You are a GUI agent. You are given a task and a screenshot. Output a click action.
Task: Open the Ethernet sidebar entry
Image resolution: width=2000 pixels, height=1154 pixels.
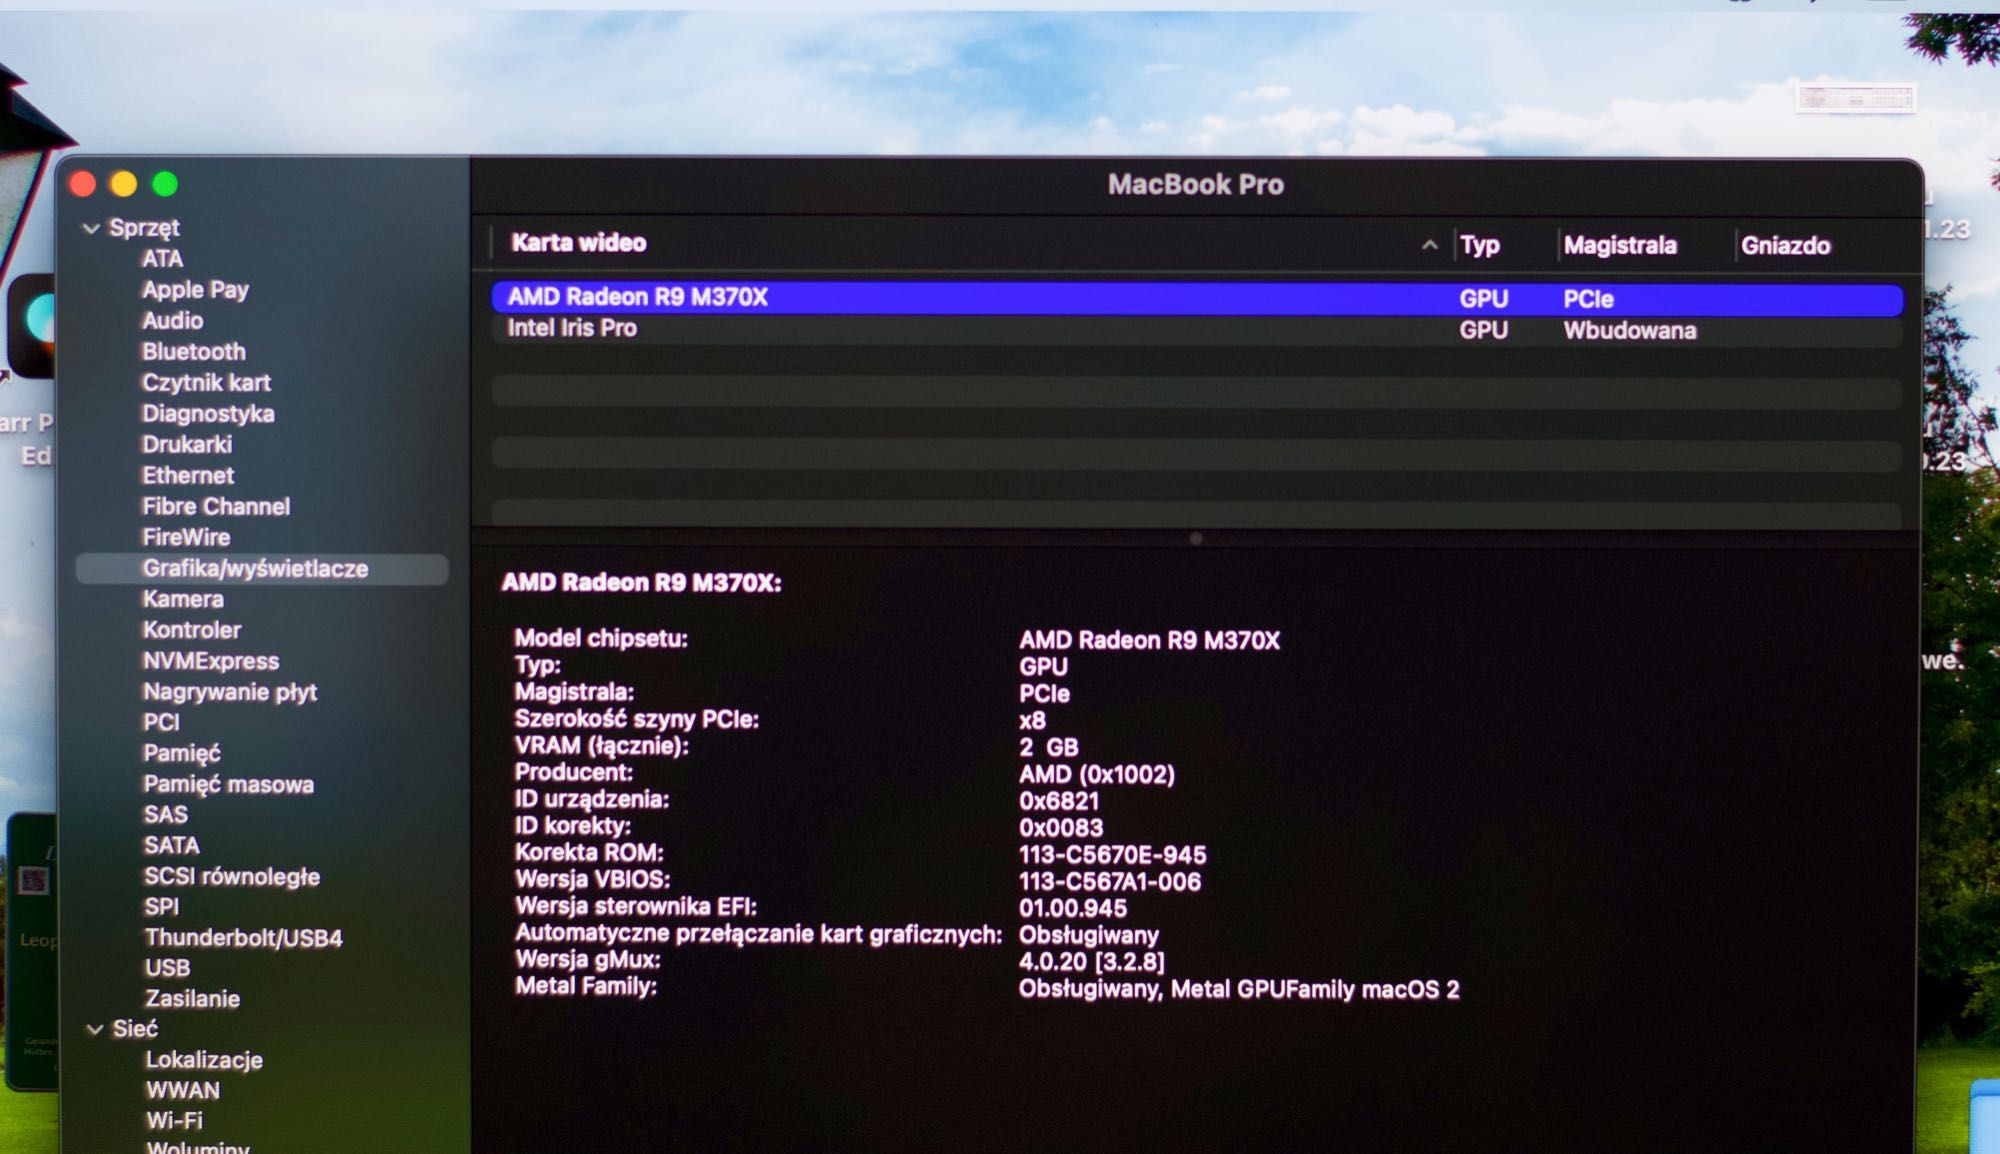[x=188, y=476]
